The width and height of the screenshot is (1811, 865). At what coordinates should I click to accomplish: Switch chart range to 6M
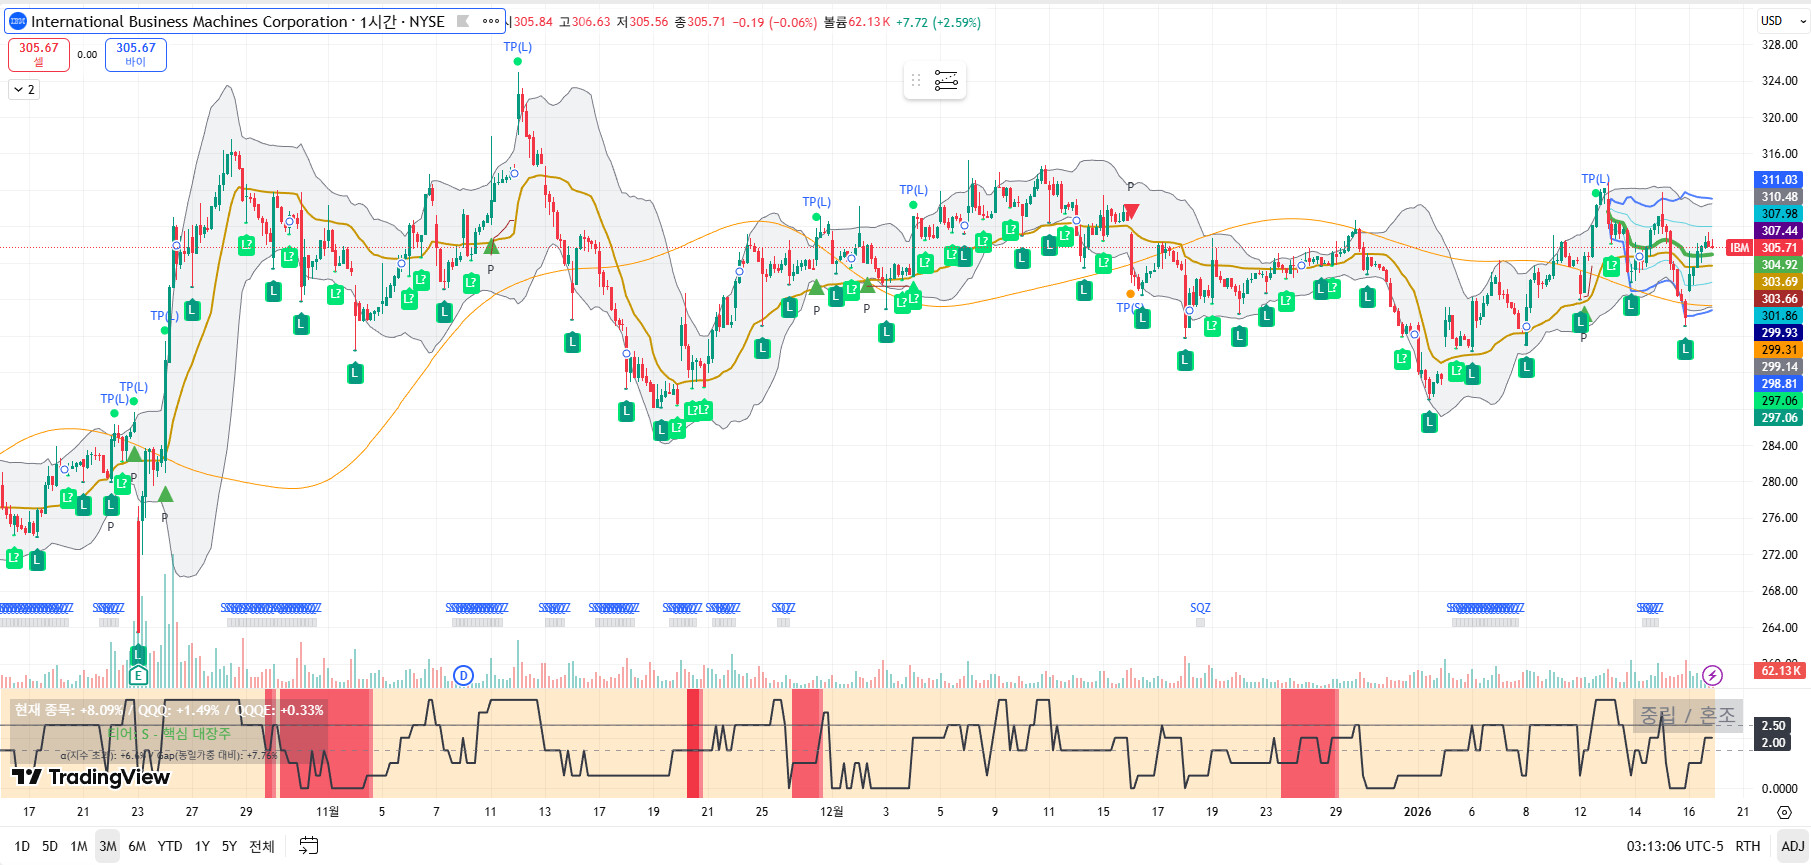click(x=137, y=846)
